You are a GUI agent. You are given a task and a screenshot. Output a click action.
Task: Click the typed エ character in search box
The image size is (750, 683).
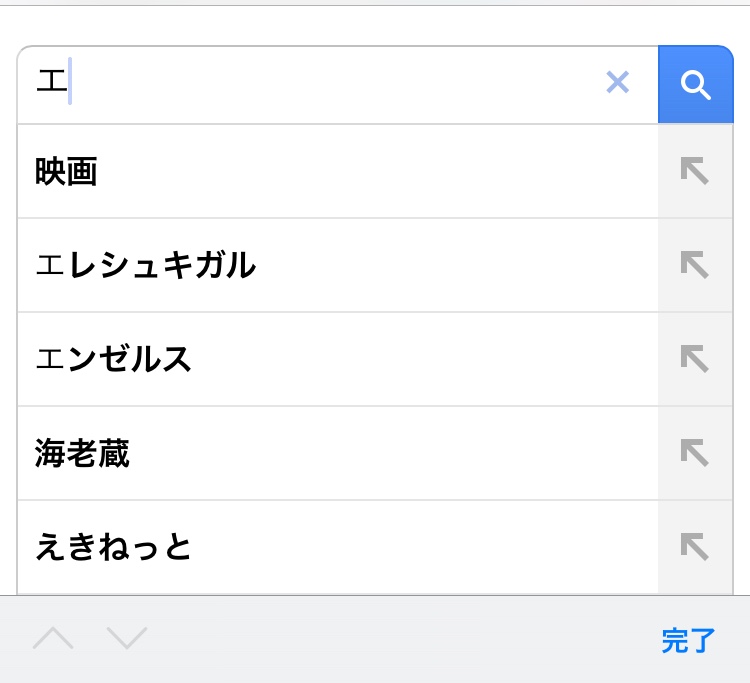tap(50, 82)
